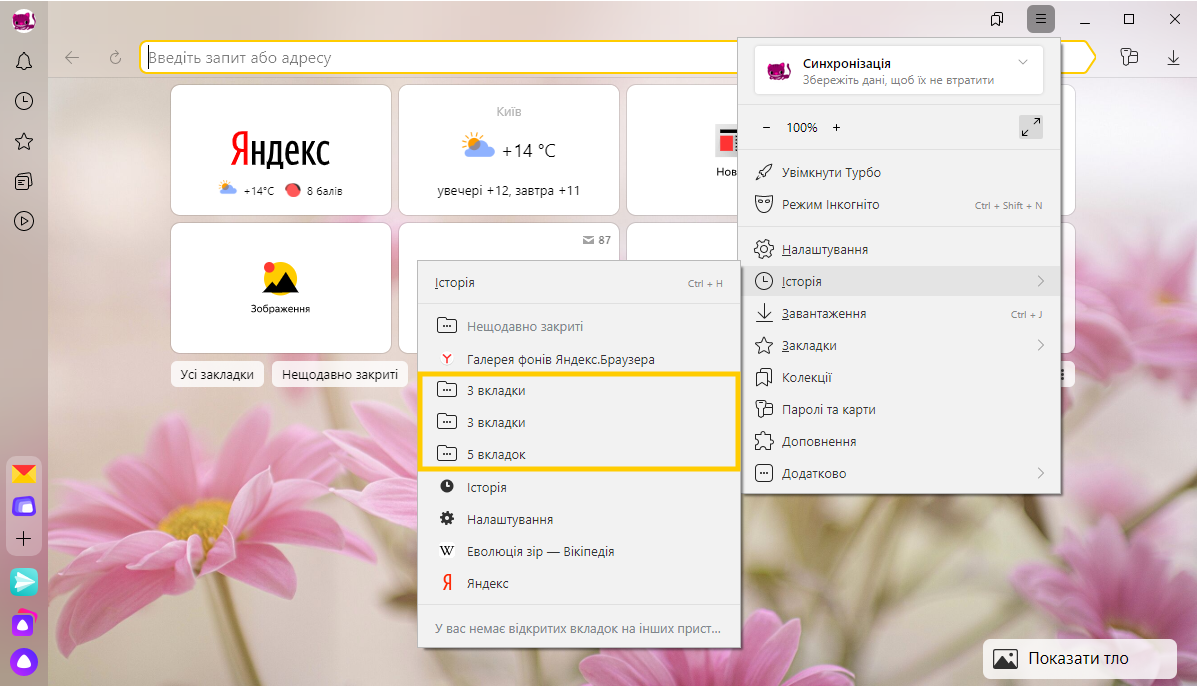Toggle the hamburger main menu button
Viewport: 1198px width, 686px height.
pyautogui.click(x=1041, y=19)
